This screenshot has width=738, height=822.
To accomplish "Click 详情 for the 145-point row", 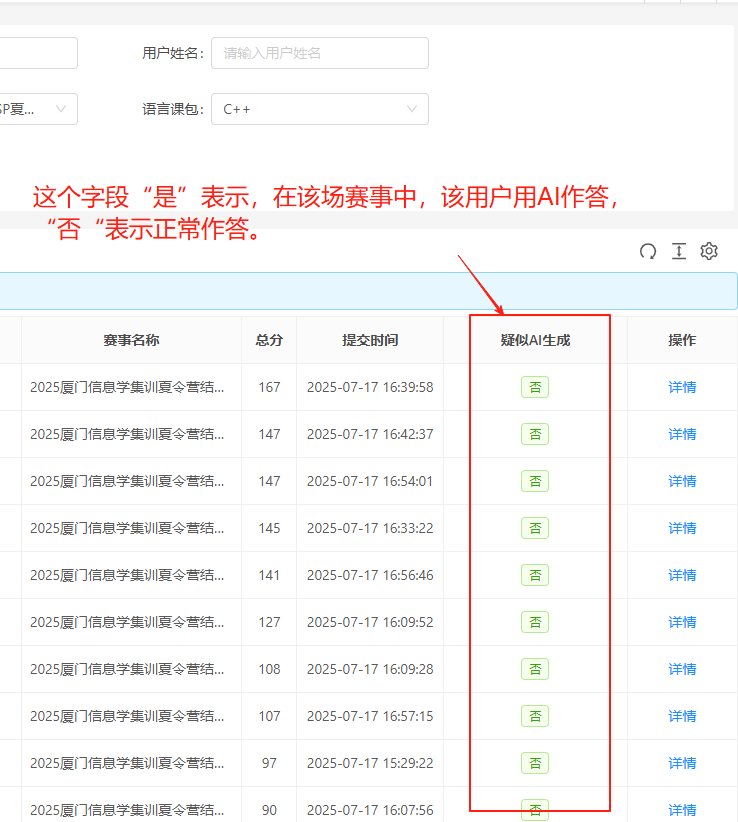I will coord(682,528).
